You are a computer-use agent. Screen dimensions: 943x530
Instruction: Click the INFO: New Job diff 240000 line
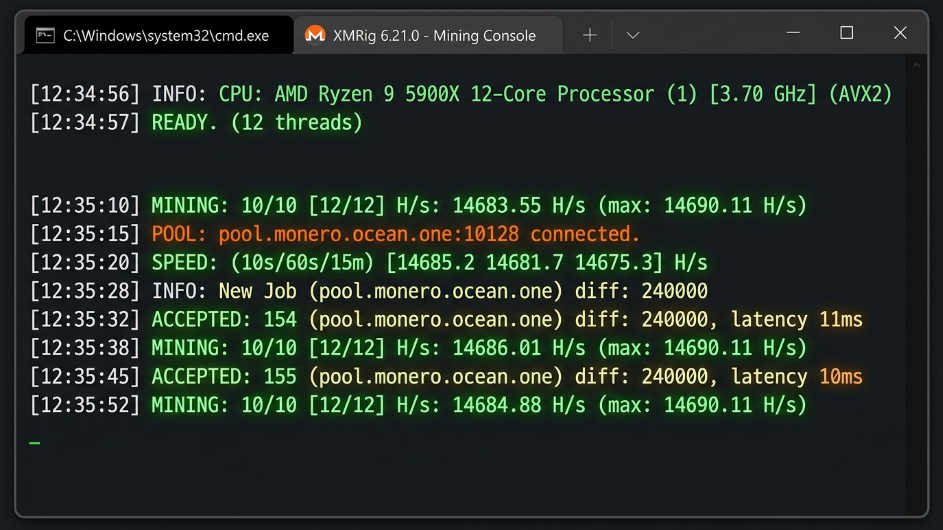point(368,291)
